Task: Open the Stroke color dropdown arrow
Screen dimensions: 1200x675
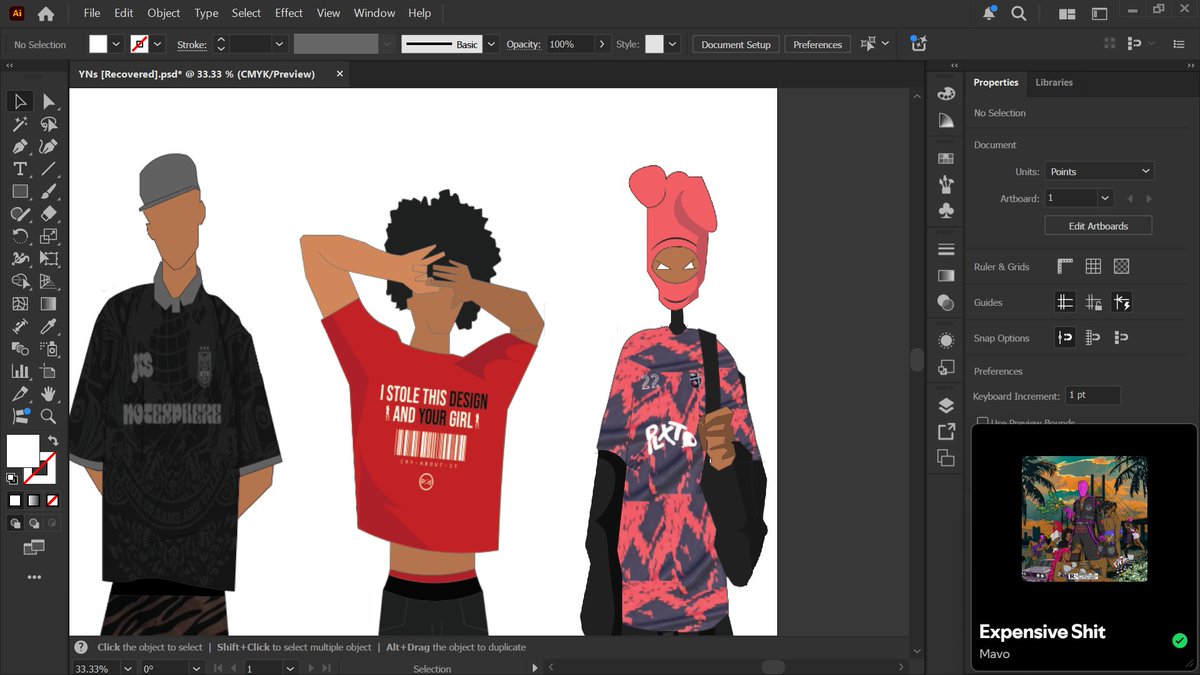Action: pyautogui.click(x=158, y=45)
